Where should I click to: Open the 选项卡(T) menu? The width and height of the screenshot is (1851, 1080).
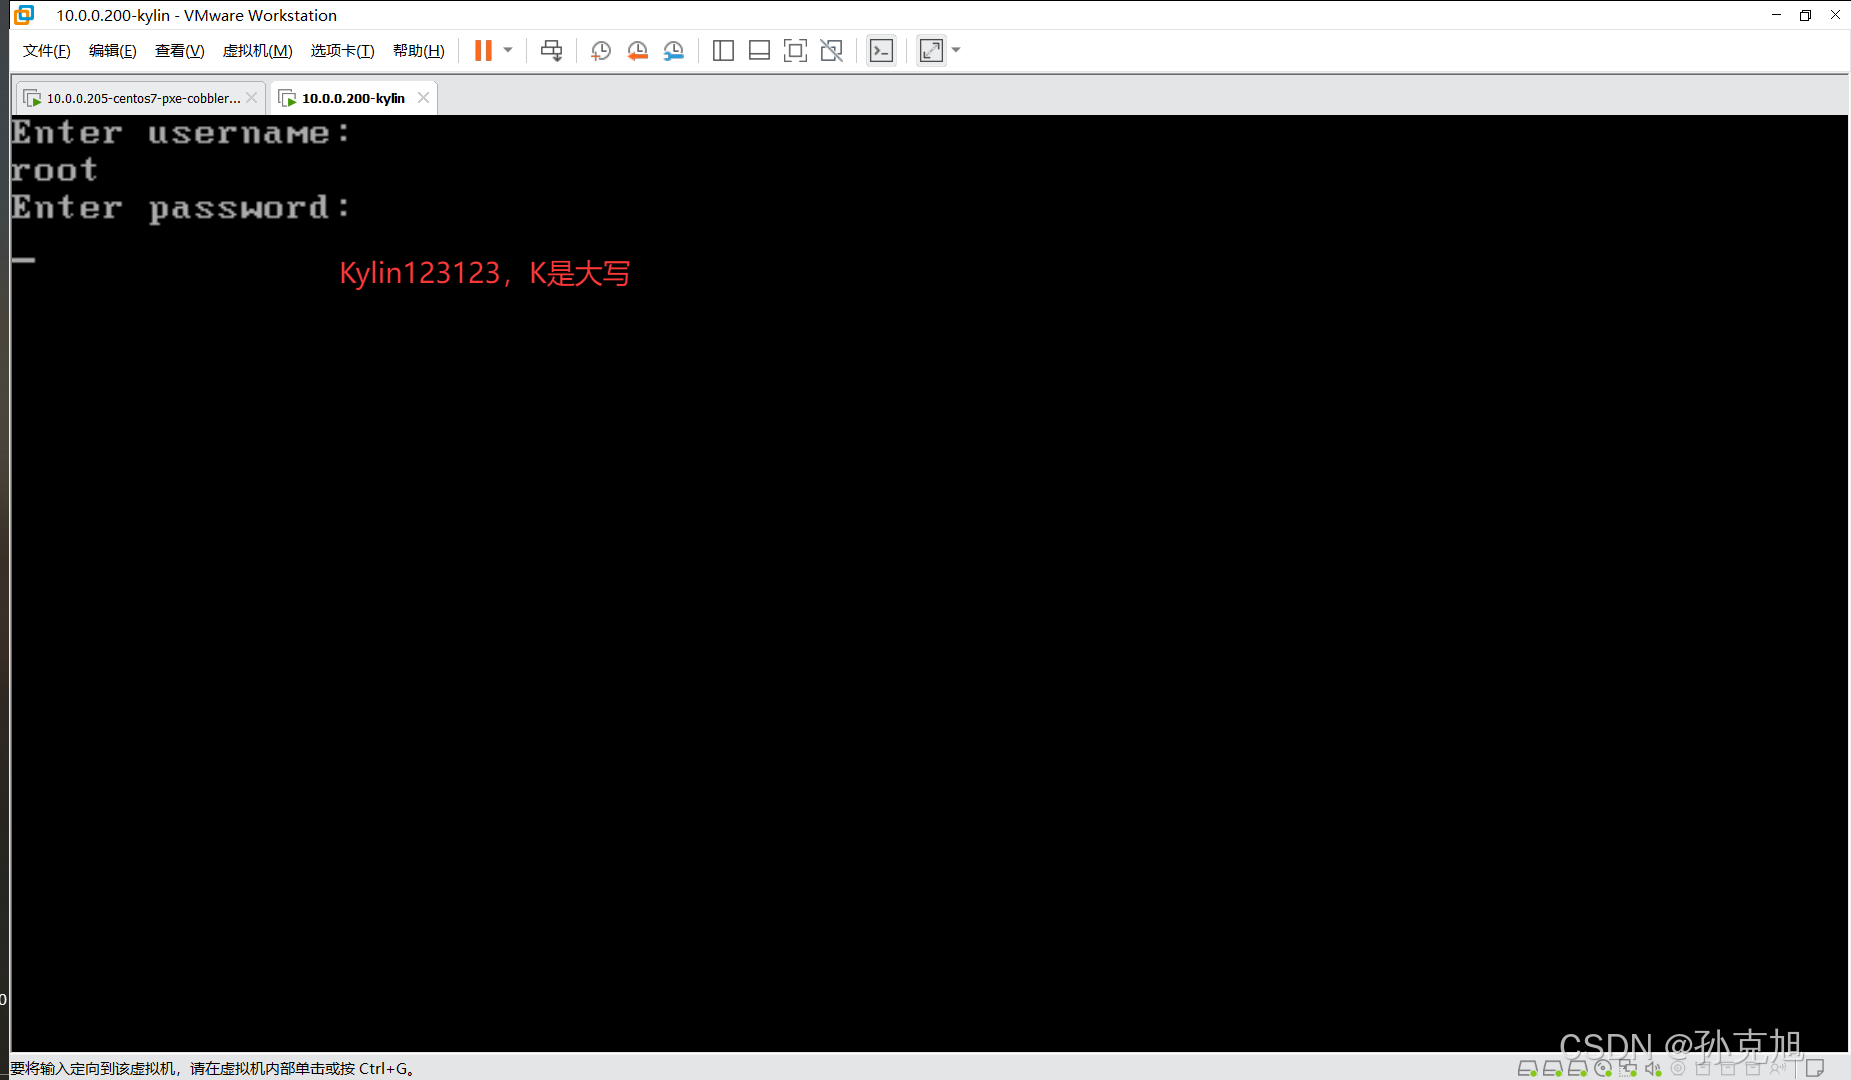[x=342, y=51]
